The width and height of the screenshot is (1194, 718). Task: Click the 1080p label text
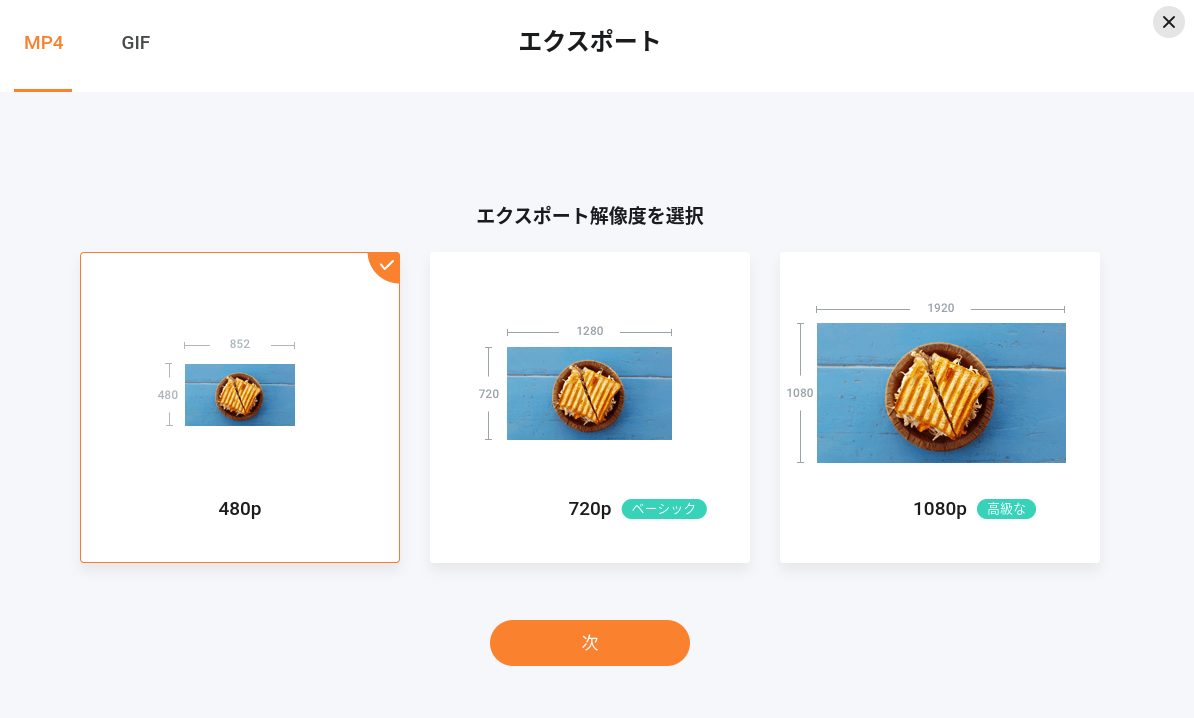[x=940, y=509]
